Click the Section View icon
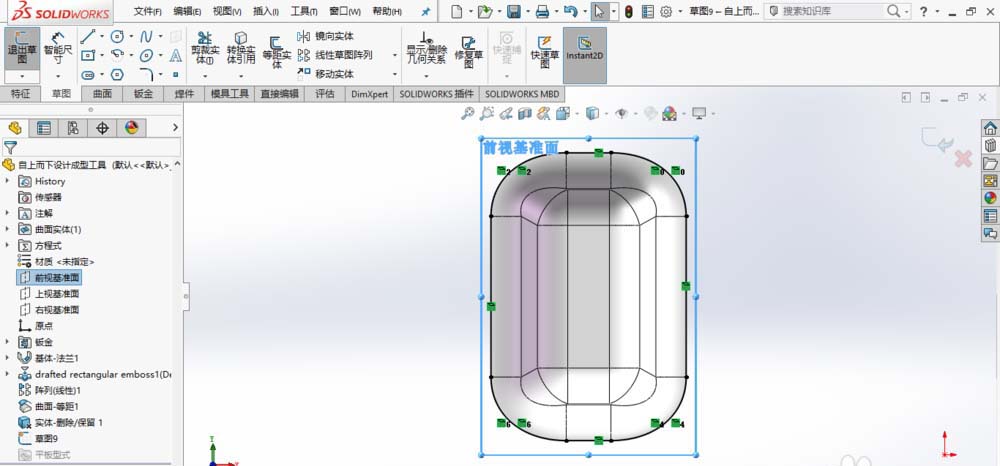Image resolution: width=1000 pixels, height=466 pixels. point(525,113)
